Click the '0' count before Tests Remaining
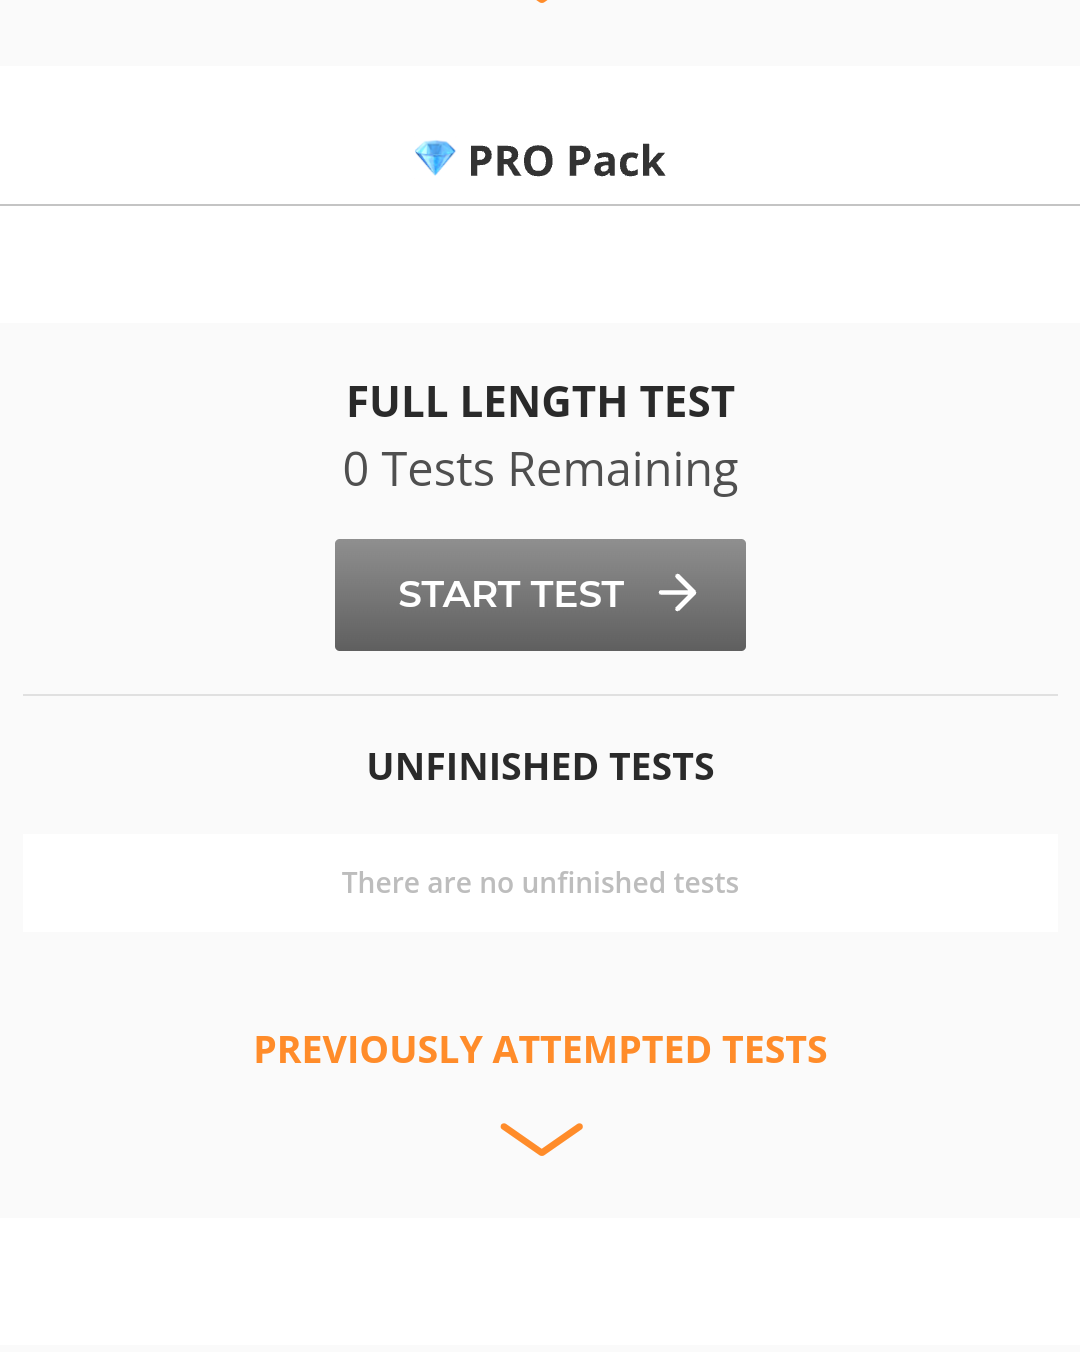Image resolution: width=1080 pixels, height=1352 pixels. click(356, 470)
